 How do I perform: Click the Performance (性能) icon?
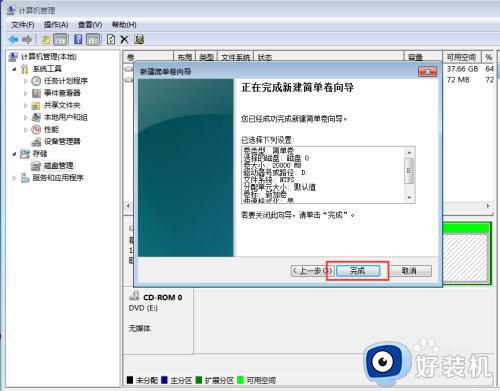[36, 129]
